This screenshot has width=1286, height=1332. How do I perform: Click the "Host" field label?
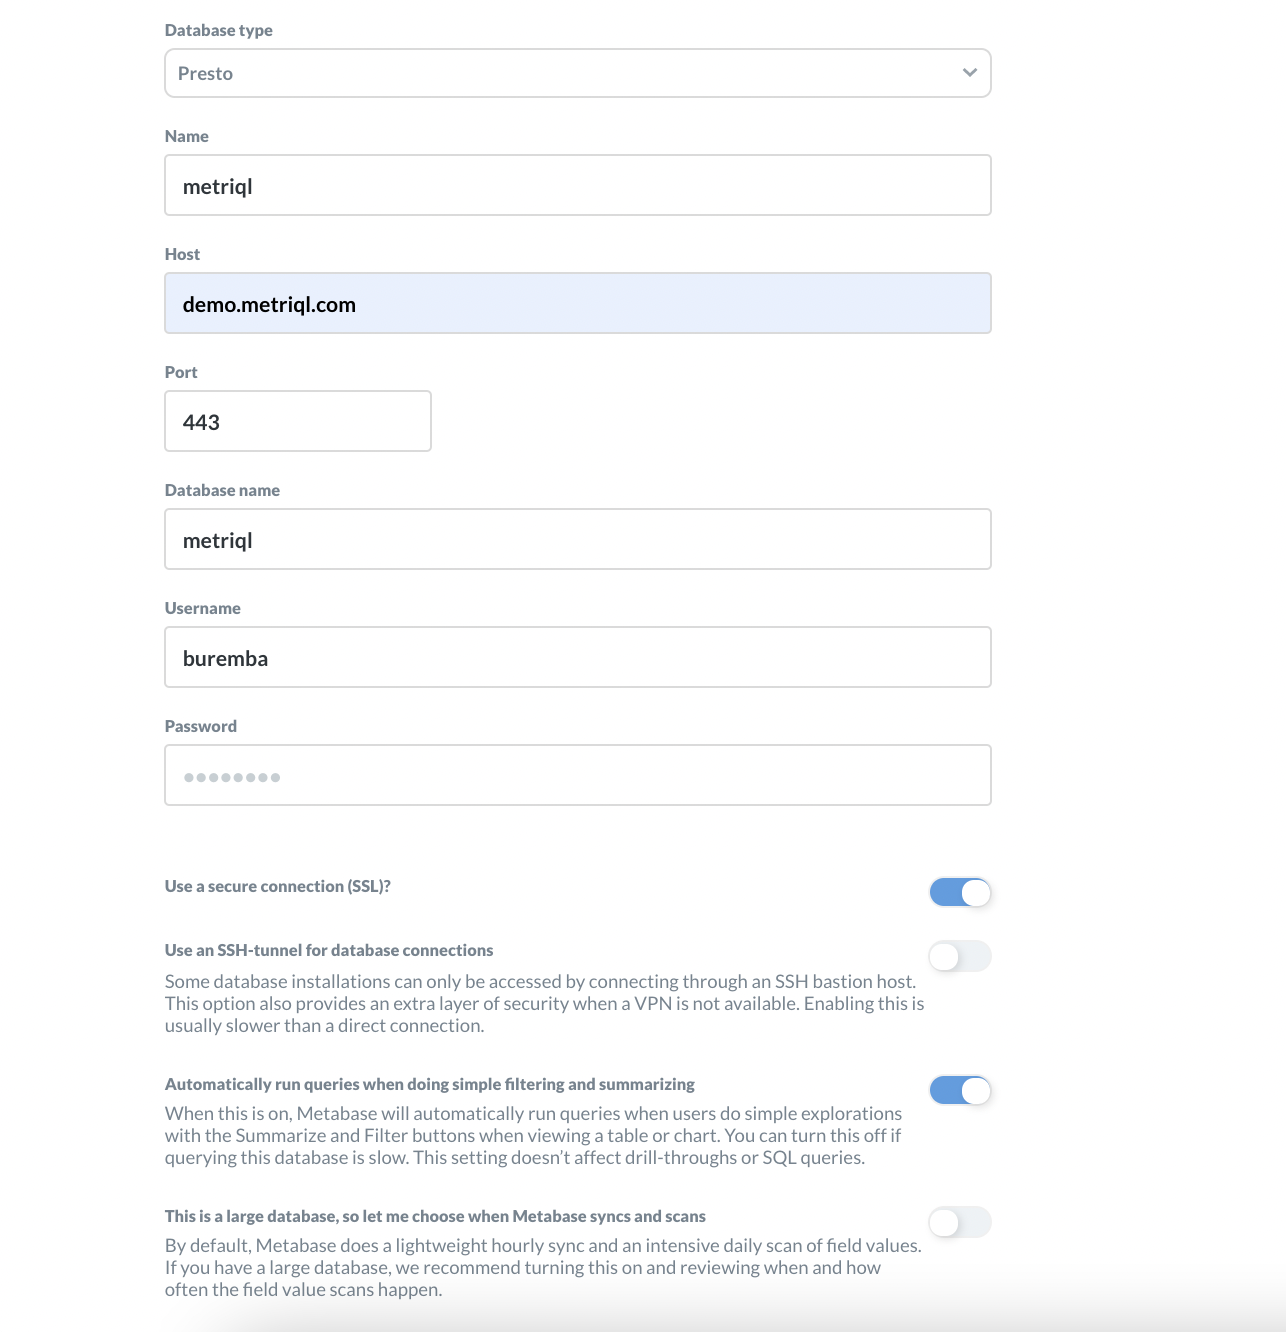coord(182,254)
